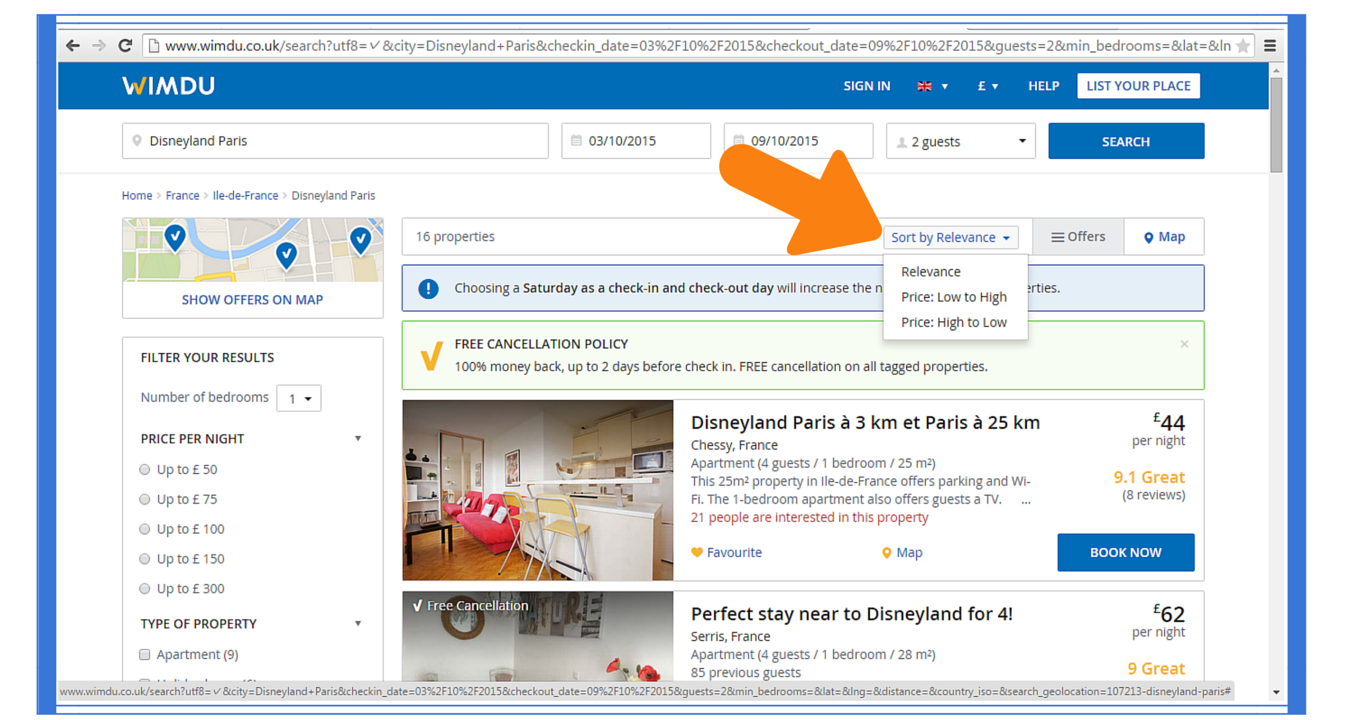Open Perfect stay near to Disneyland listing

(x=852, y=614)
